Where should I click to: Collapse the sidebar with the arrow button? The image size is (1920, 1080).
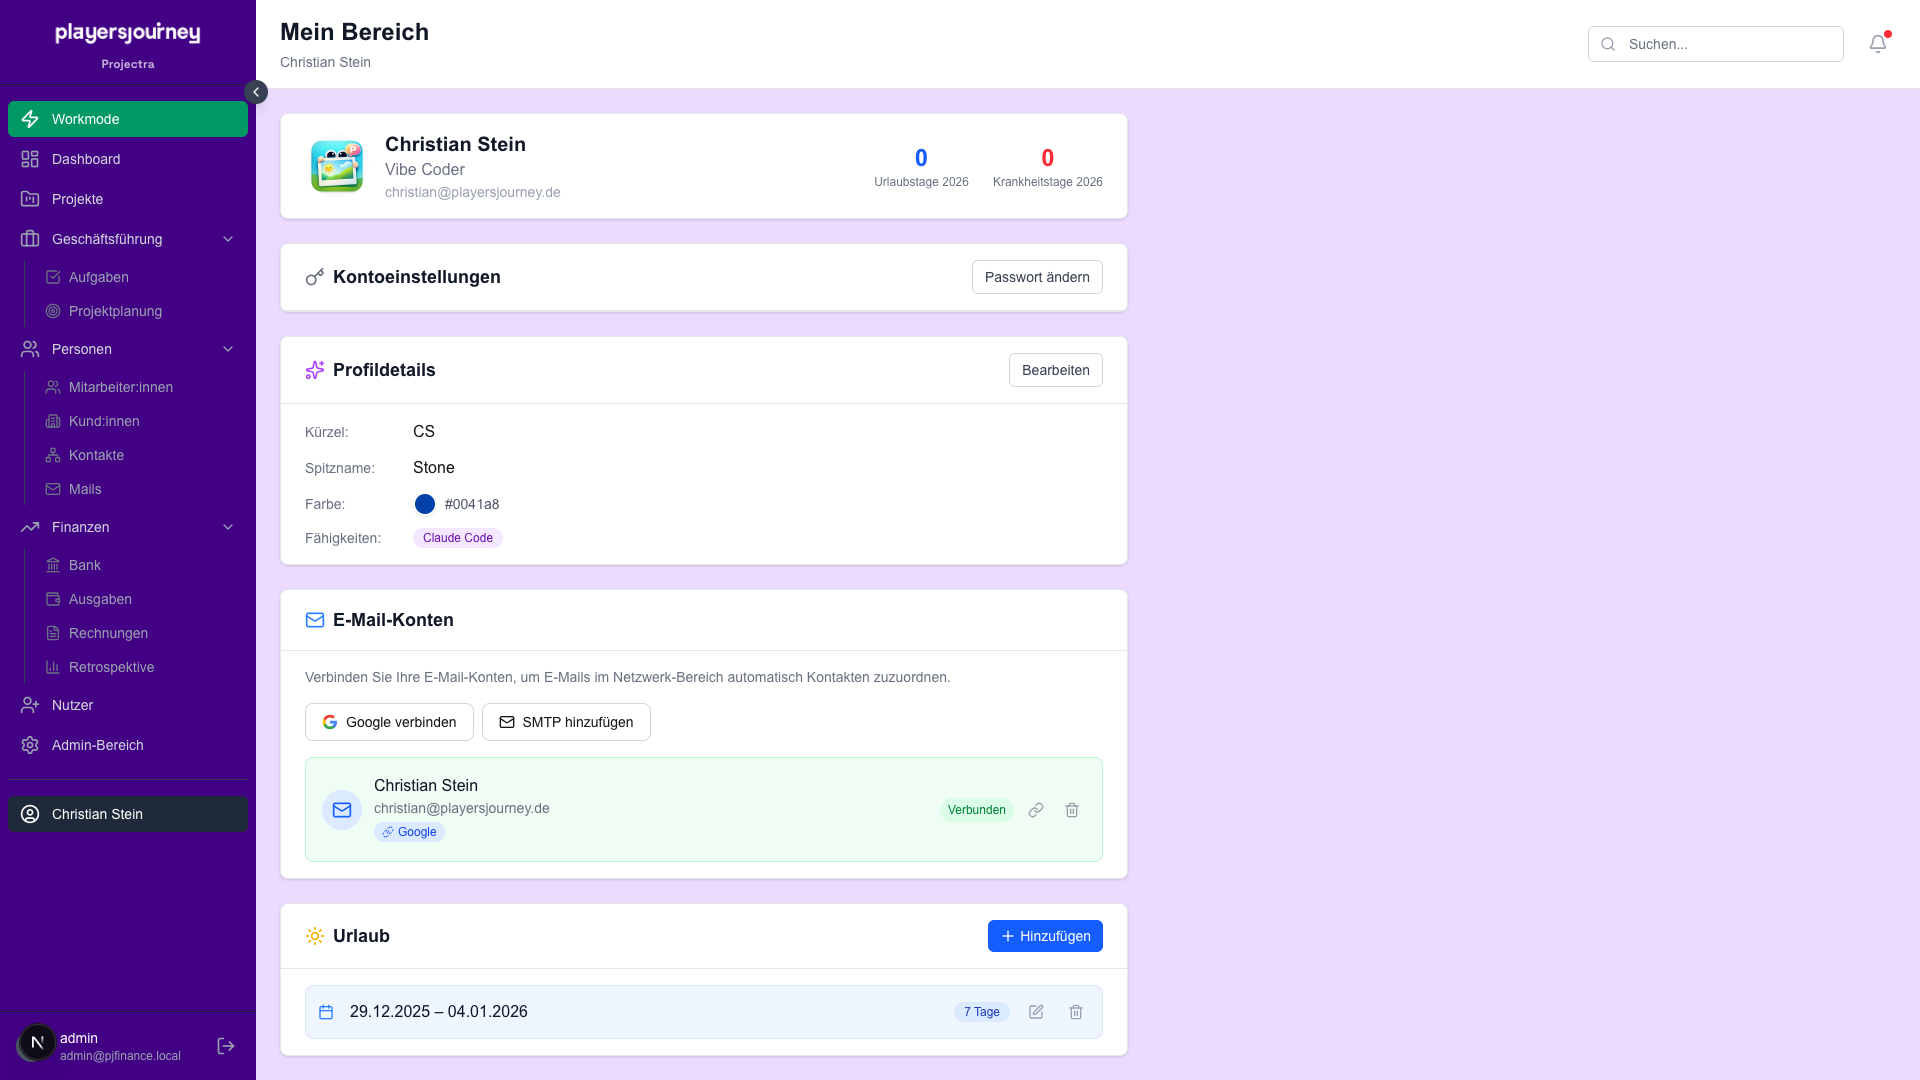pyautogui.click(x=256, y=92)
